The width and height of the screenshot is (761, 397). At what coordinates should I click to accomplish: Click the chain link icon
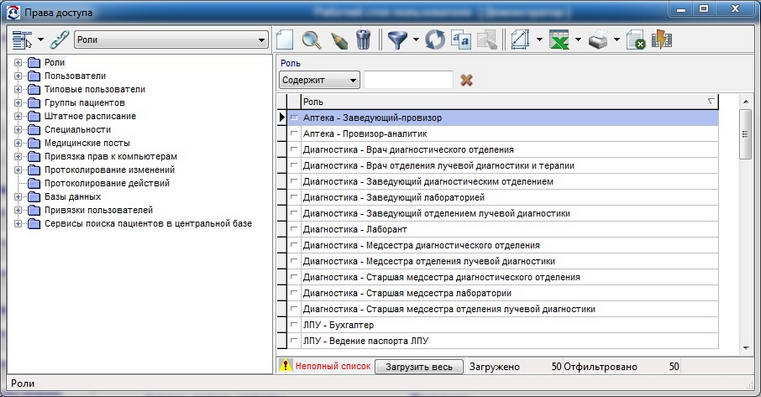[x=59, y=40]
